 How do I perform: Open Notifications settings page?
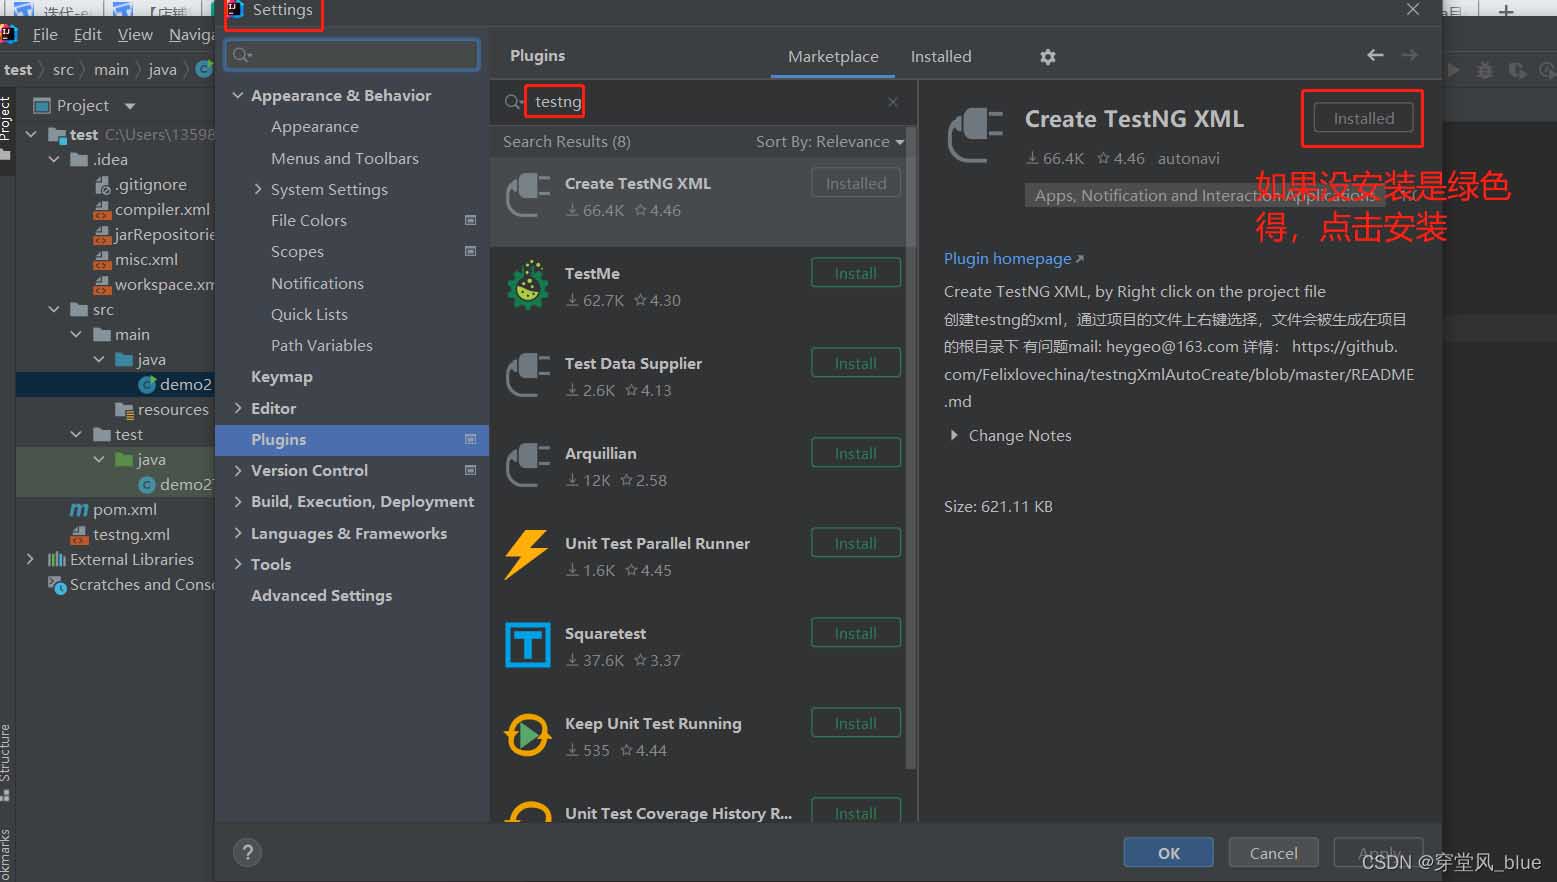click(x=317, y=283)
